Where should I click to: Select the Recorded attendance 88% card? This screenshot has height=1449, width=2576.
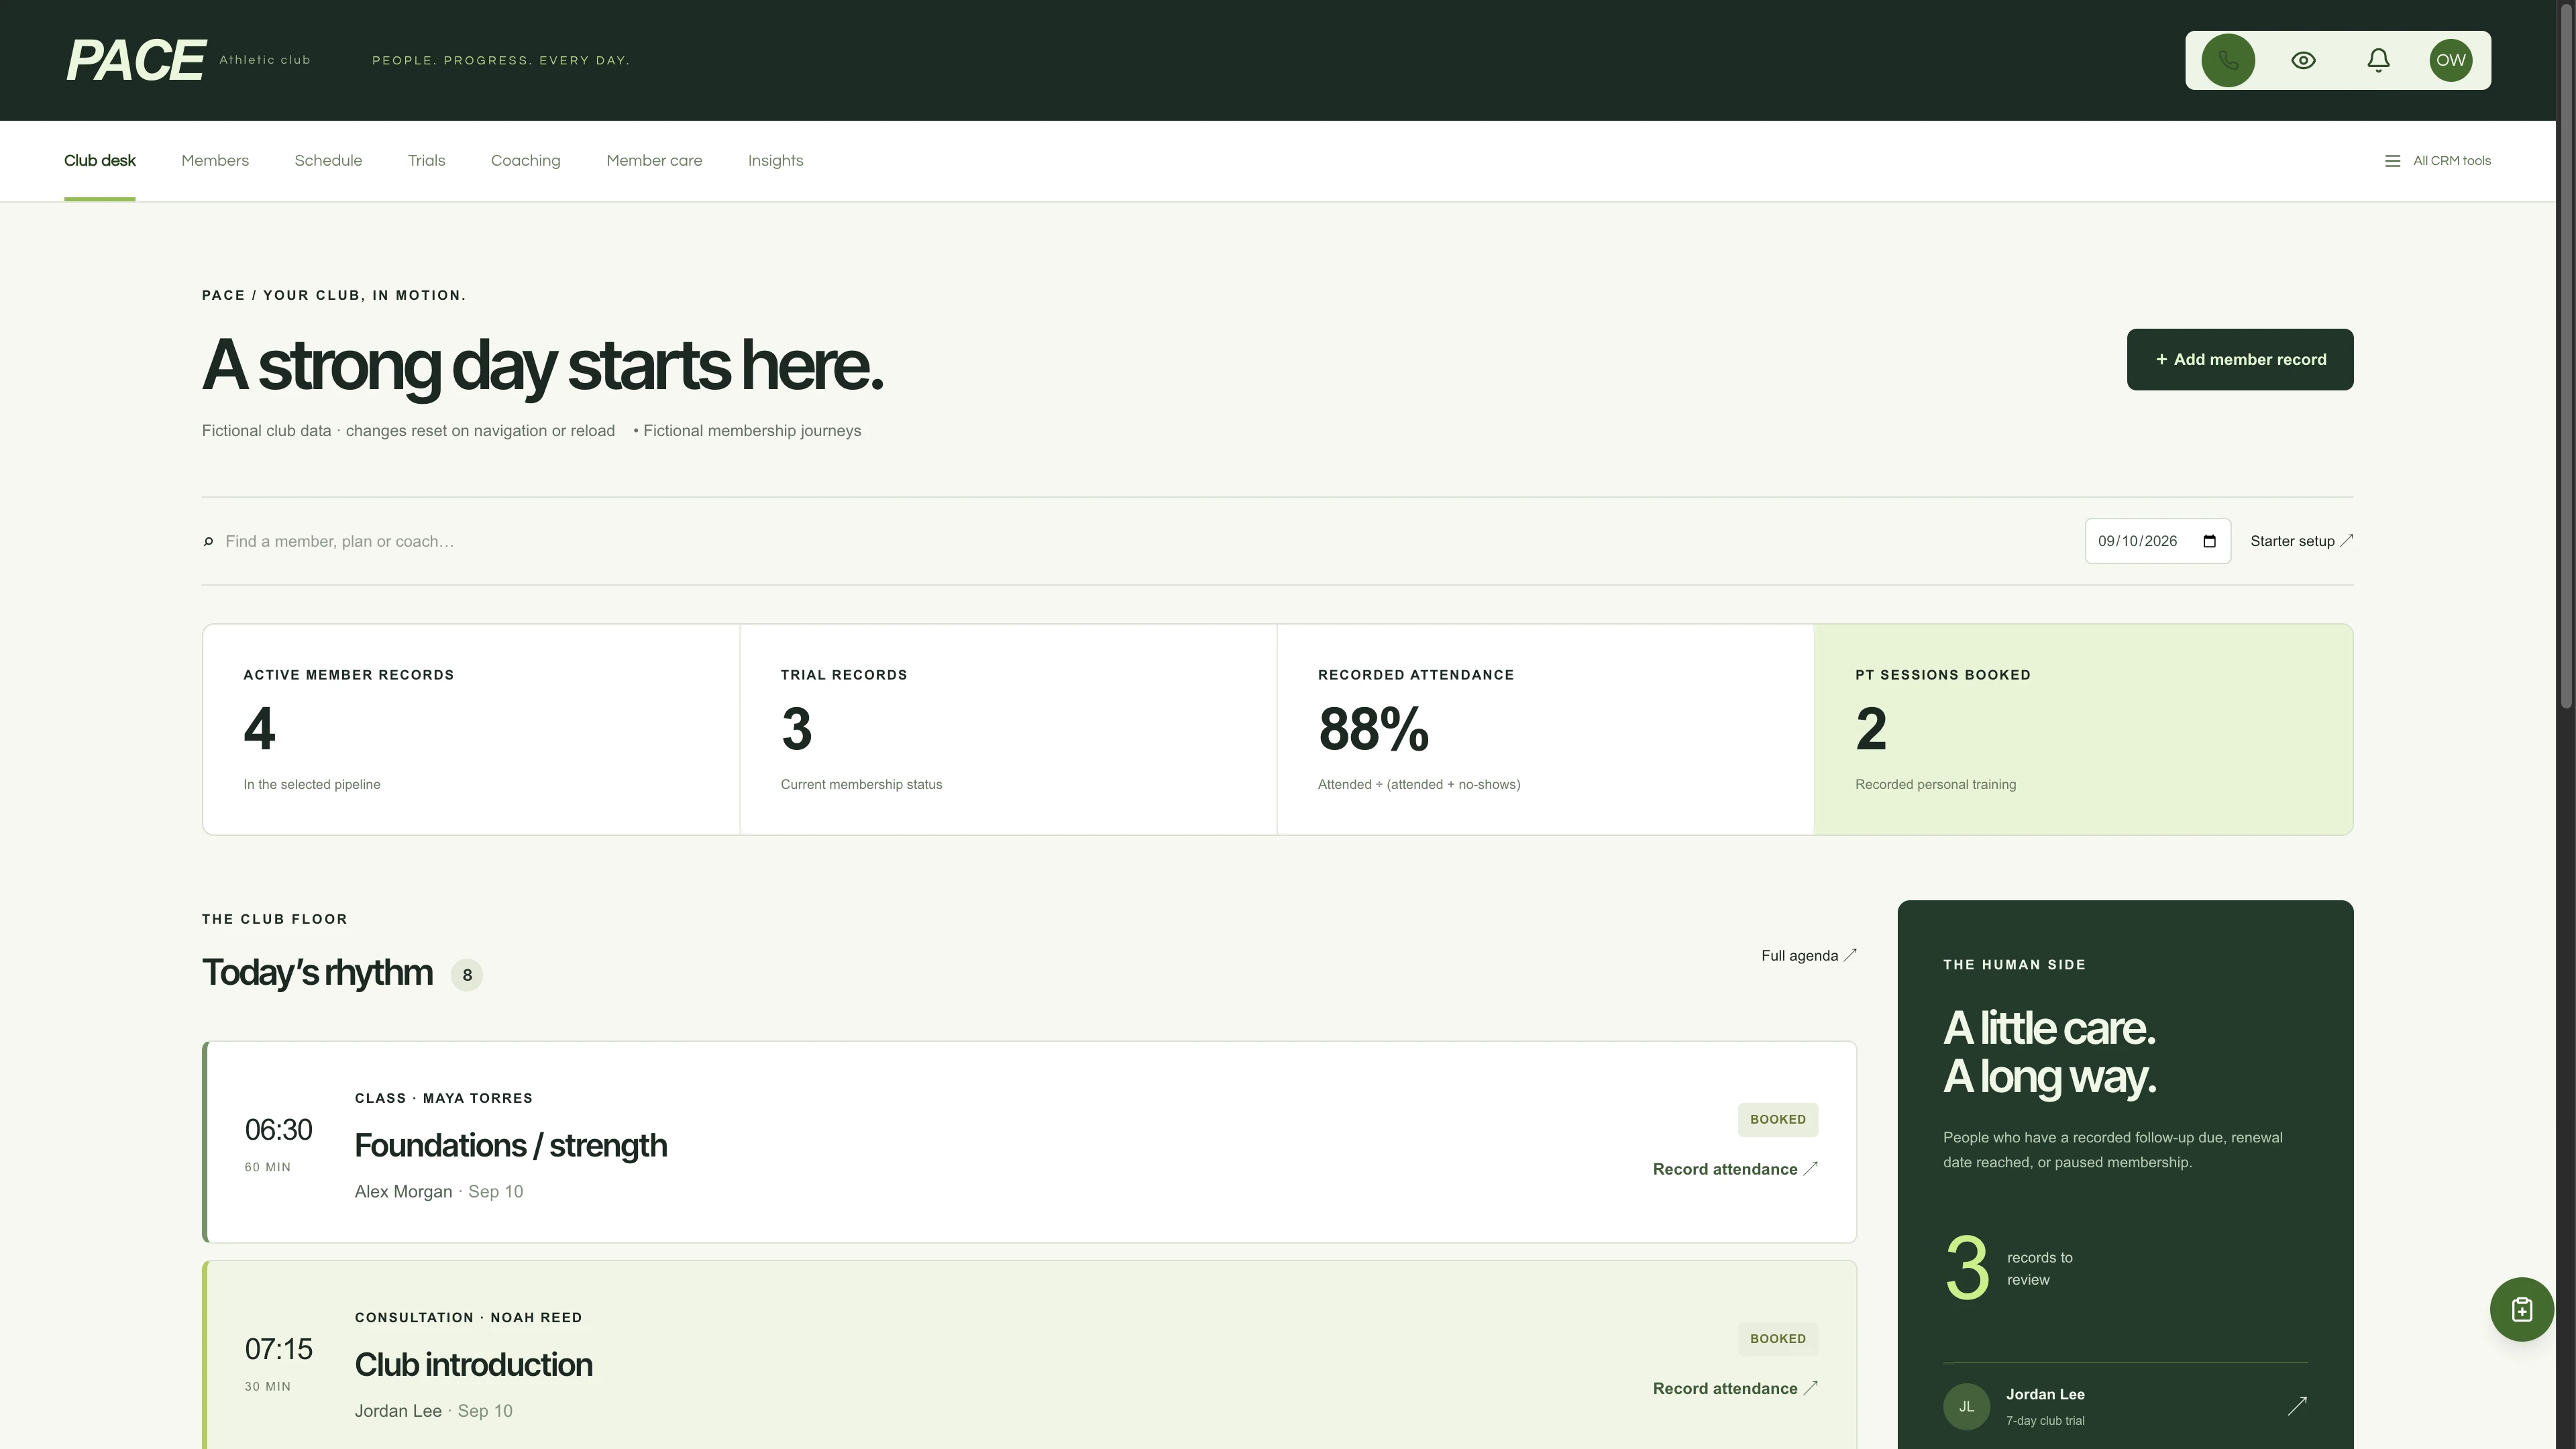click(1545, 729)
